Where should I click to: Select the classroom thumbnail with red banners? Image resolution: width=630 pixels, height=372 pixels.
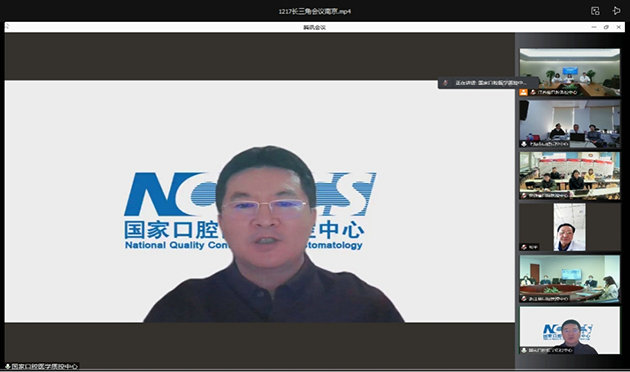pos(570,176)
